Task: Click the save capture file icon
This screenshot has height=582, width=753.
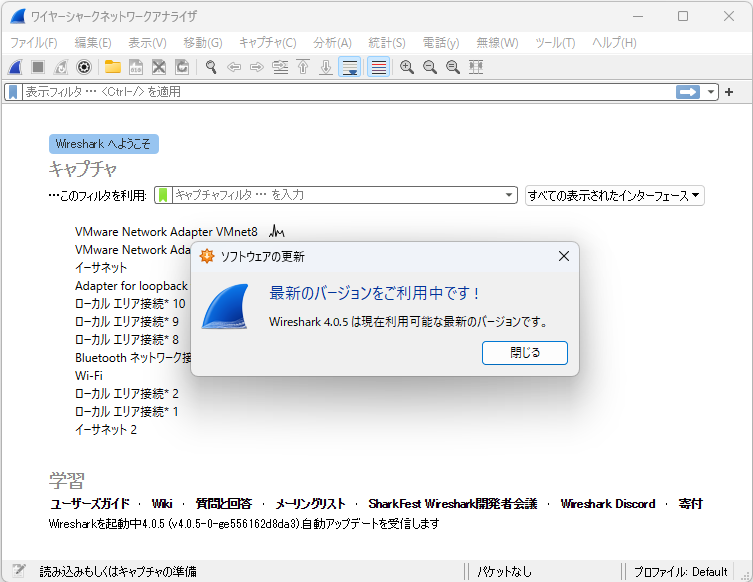Action: pyautogui.click(x=136, y=67)
